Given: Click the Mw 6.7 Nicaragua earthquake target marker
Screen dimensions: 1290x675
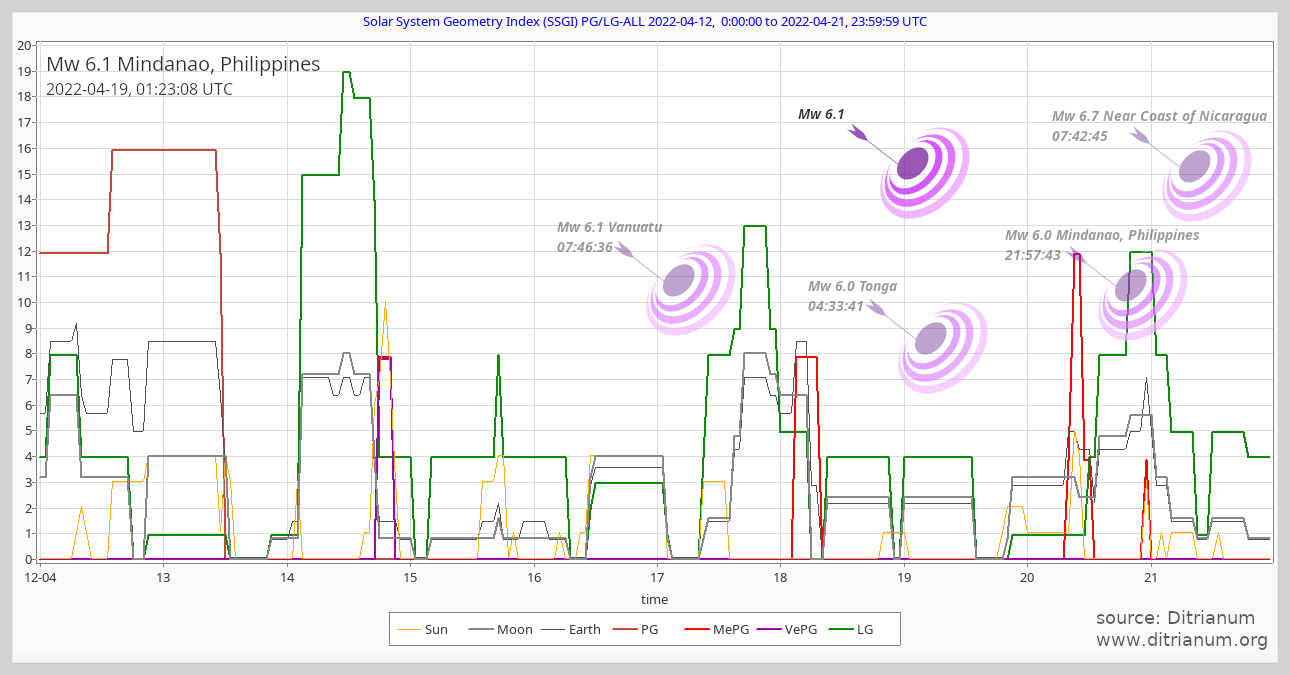Looking at the screenshot, I should point(1207,176).
